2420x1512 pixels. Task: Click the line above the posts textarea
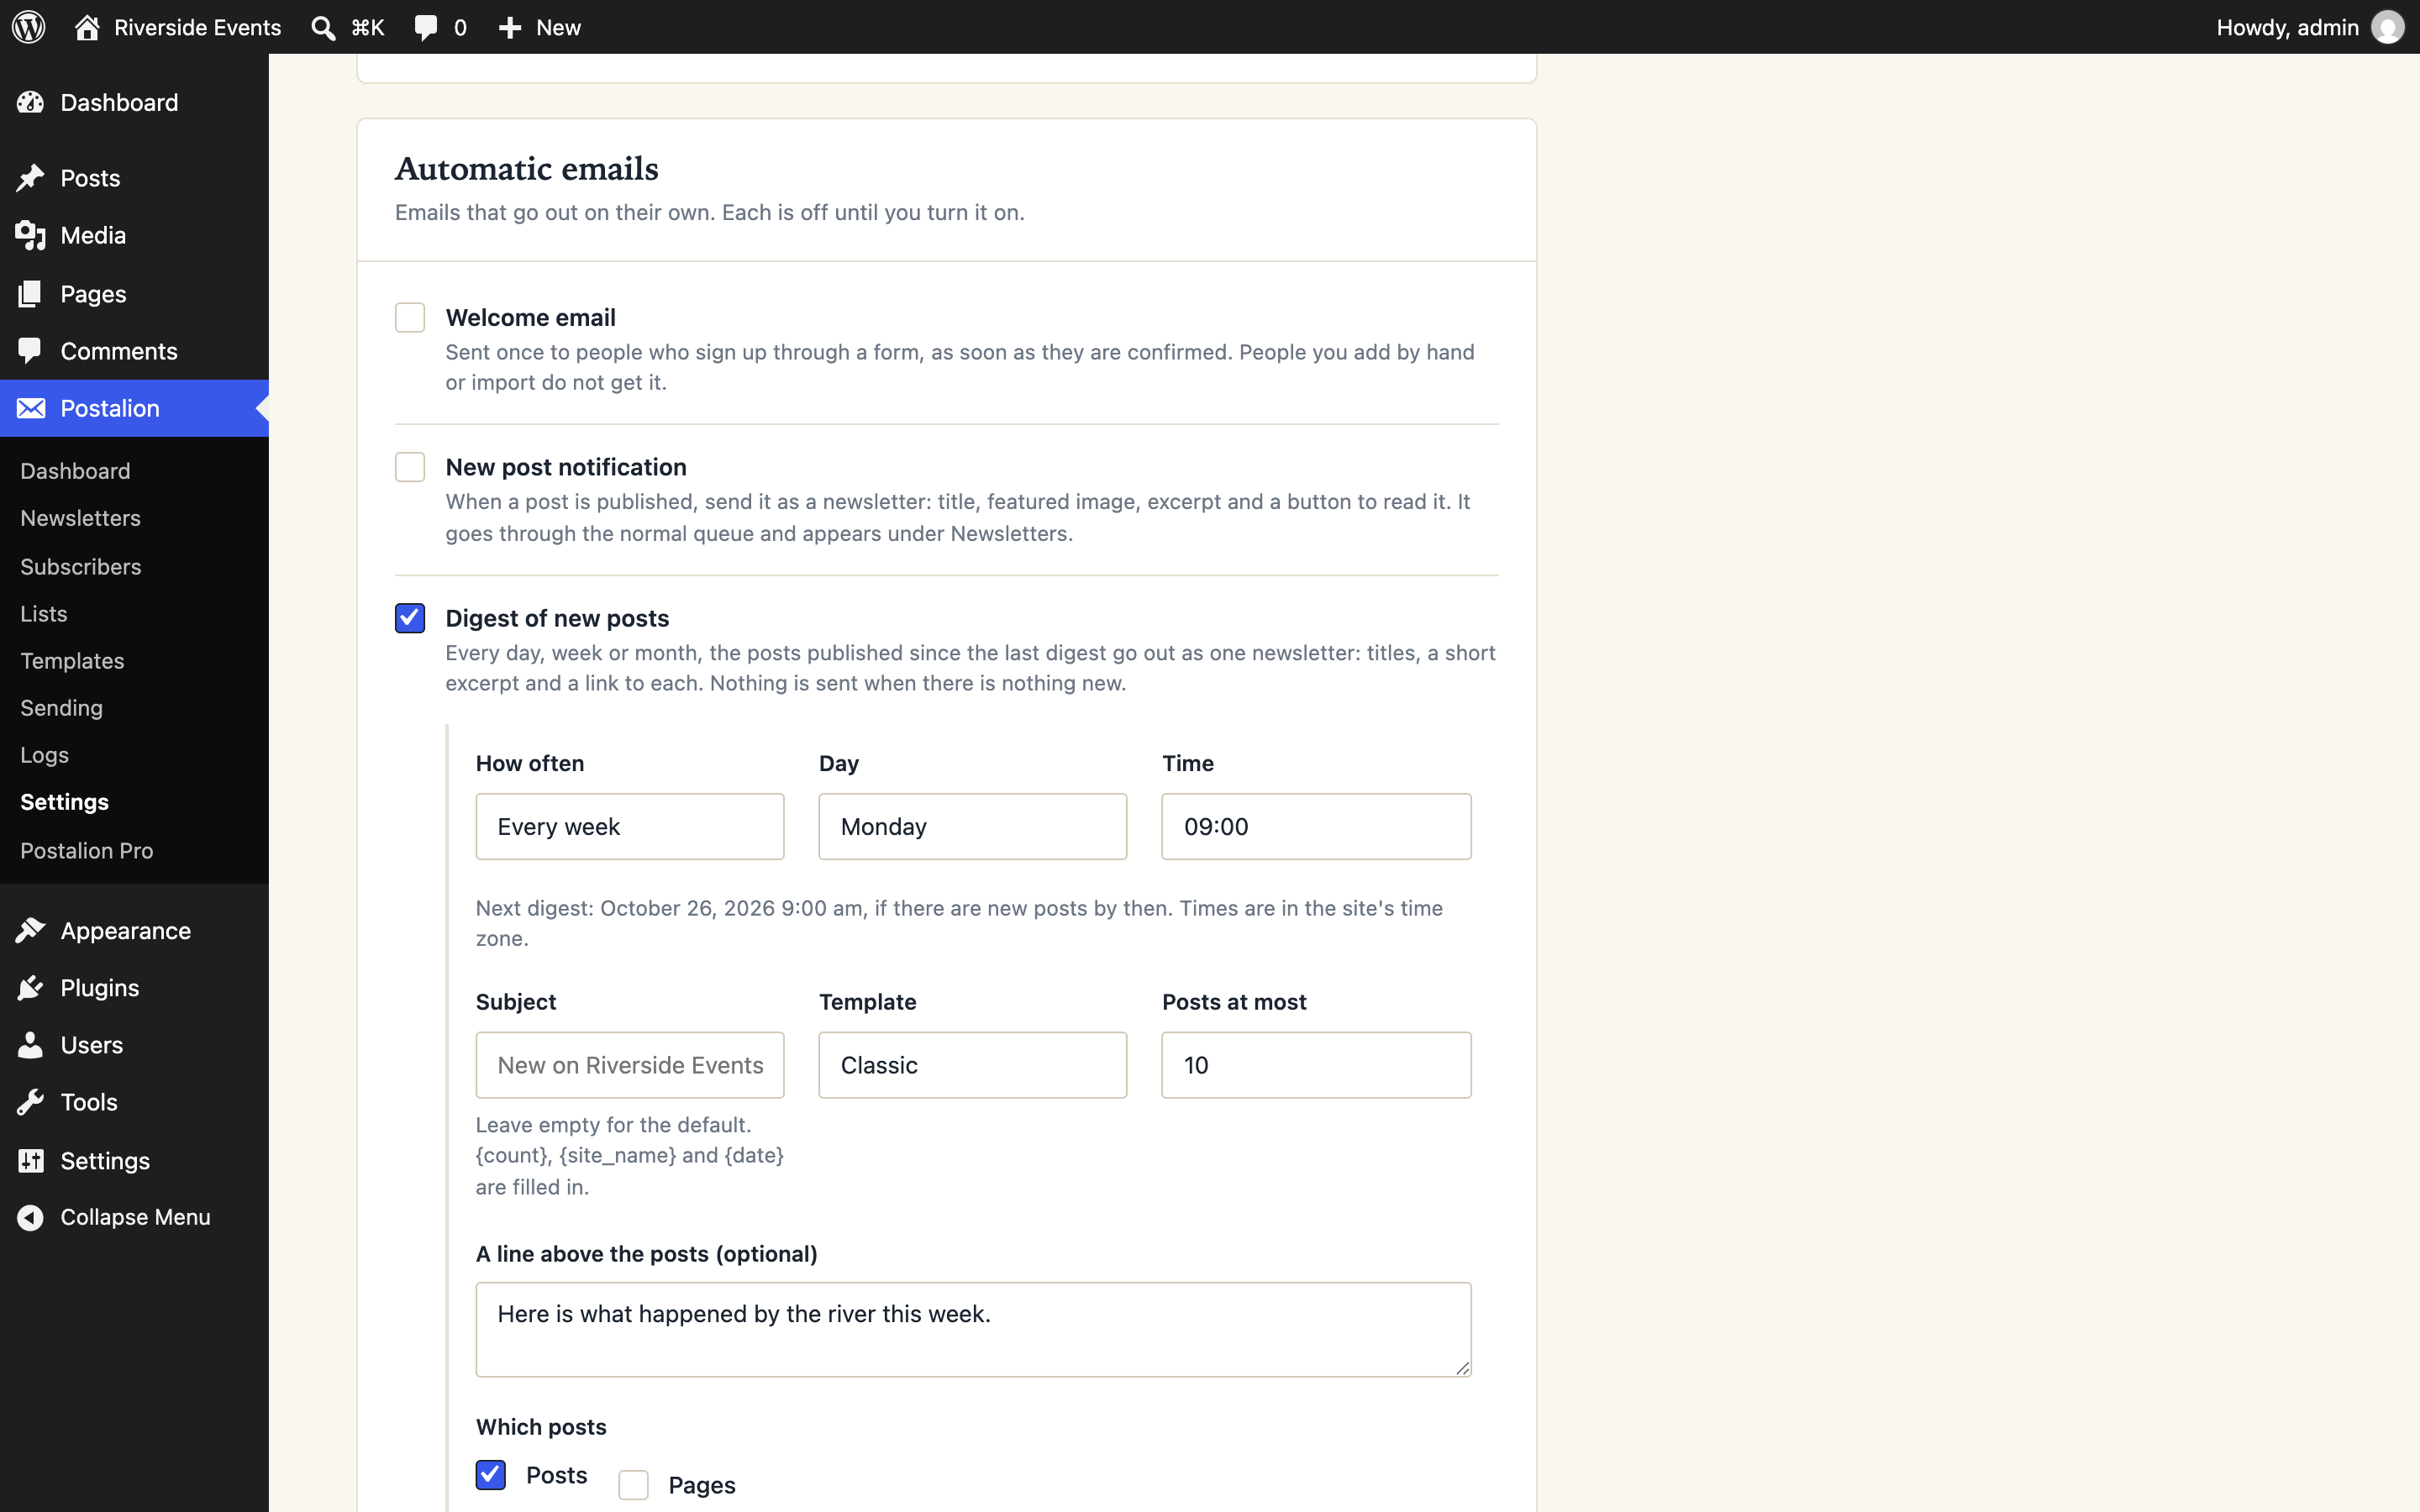(973, 1330)
